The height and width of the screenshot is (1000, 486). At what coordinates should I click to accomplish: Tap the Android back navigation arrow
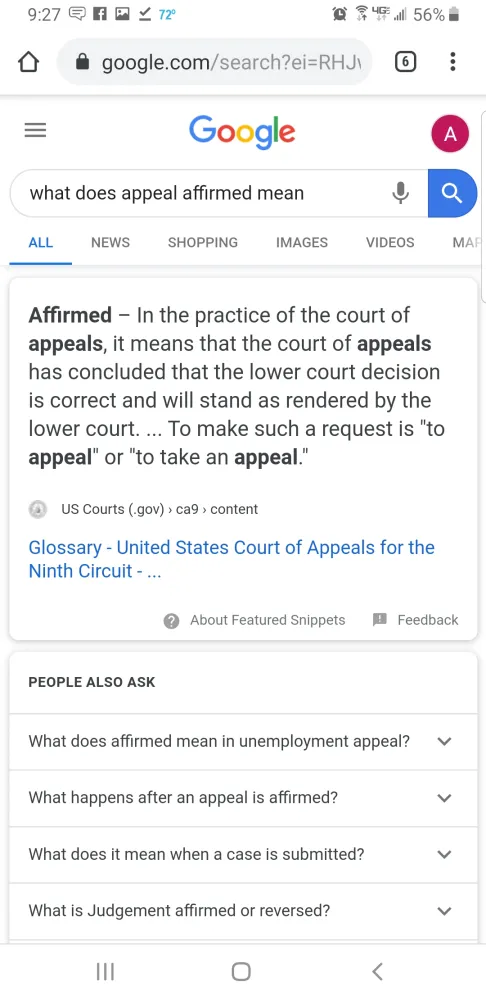[x=377, y=971]
